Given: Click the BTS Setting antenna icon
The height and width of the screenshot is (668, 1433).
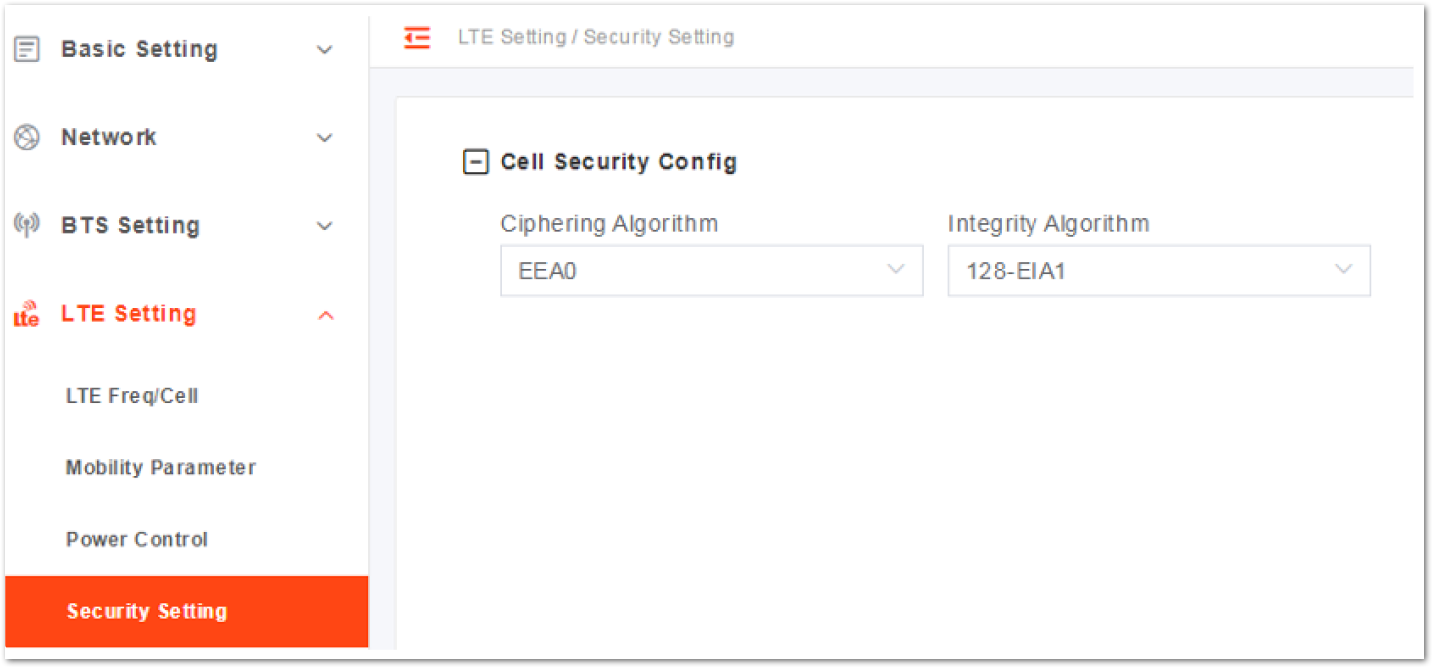Looking at the screenshot, I should tap(26, 225).
